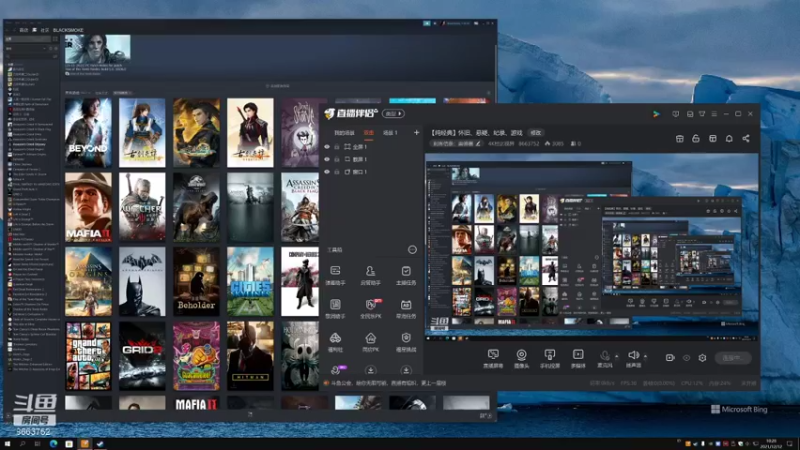The height and width of the screenshot is (450, 800).
Task: Click the recent game banner atop Steam library
Action: tap(97, 49)
